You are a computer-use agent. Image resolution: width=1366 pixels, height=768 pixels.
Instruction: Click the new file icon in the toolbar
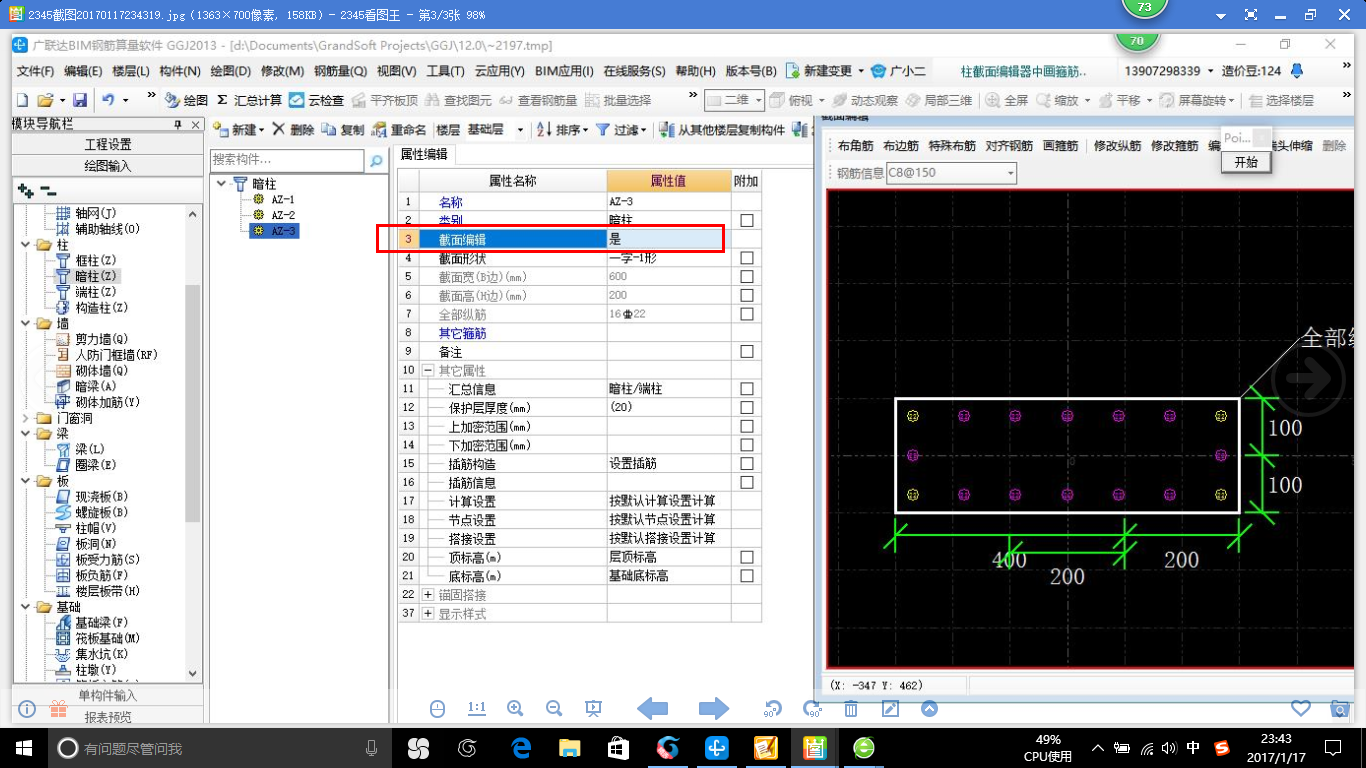click(22, 100)
